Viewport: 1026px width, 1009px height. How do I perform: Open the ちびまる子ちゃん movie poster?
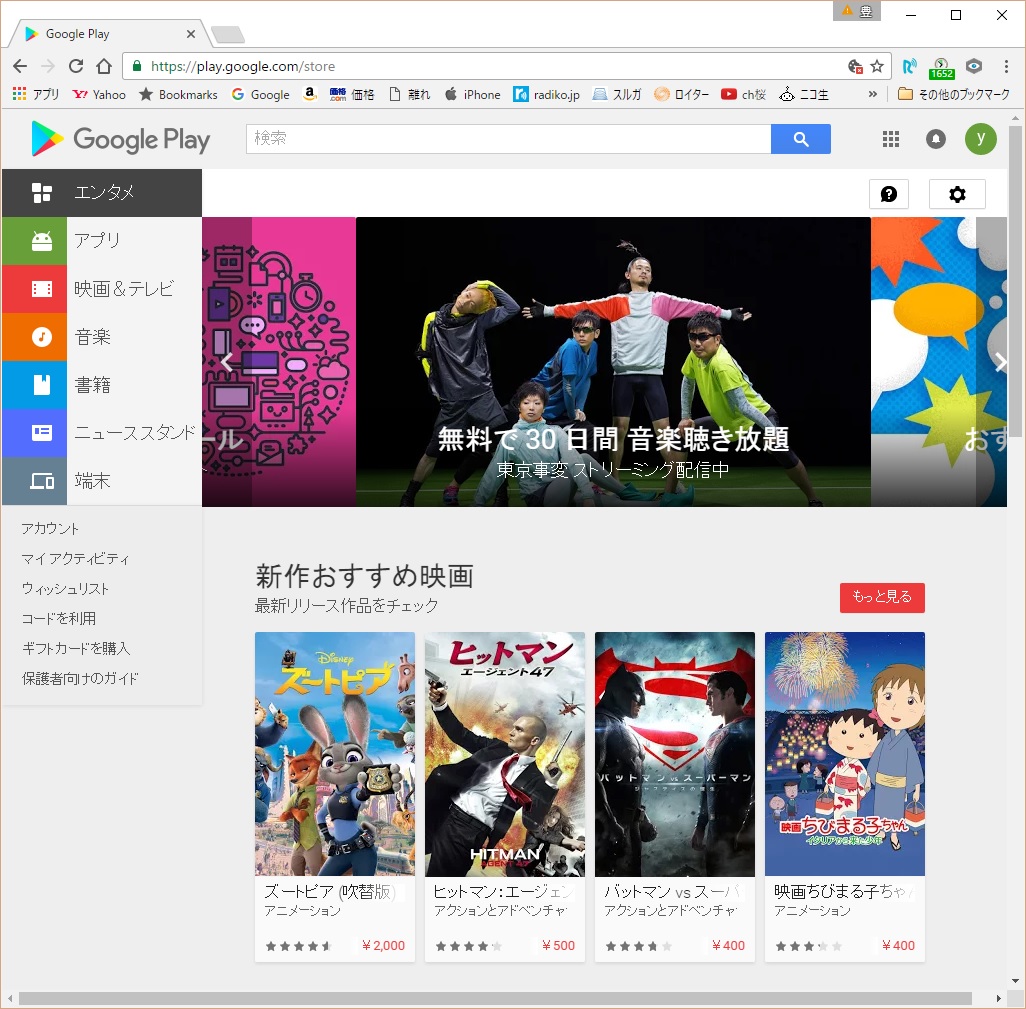(x=845, y=754)
